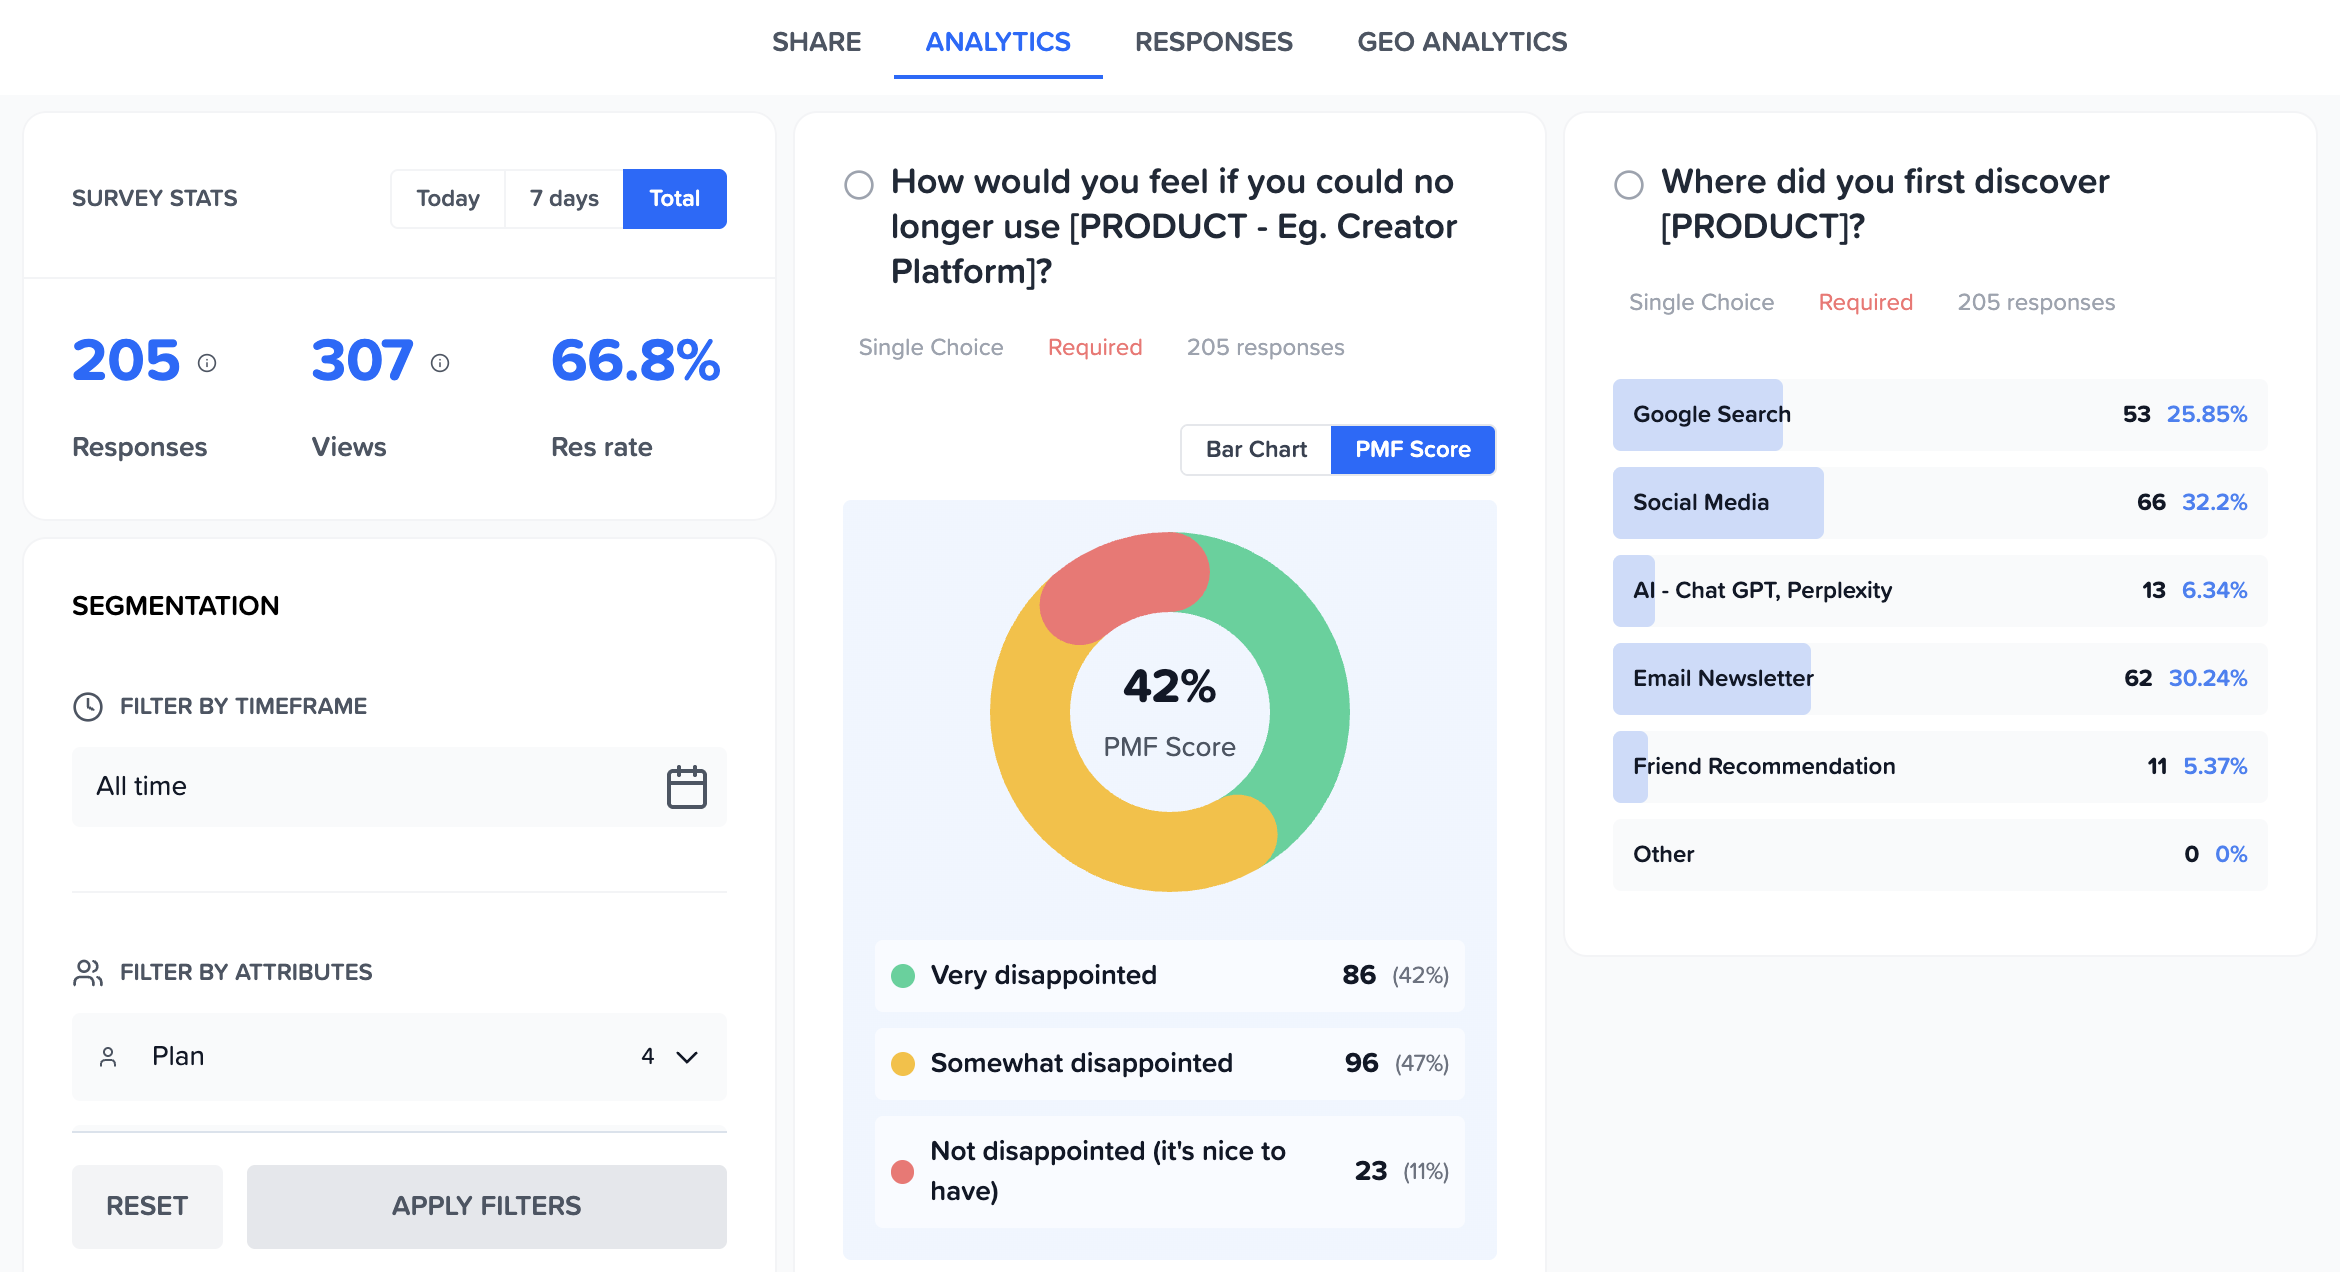Open the GEO ANALYTICS tab
Screen dimensions: 2340x1272
click(x=1462, y=42)
